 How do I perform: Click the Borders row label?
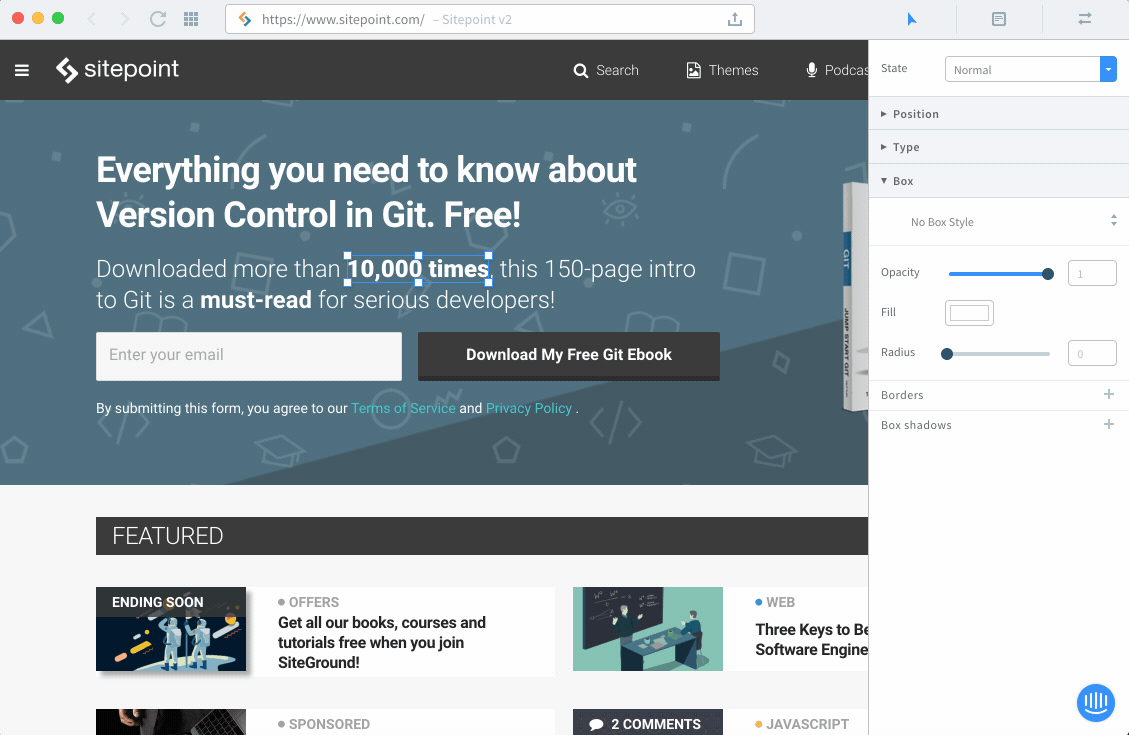(901, 394)
